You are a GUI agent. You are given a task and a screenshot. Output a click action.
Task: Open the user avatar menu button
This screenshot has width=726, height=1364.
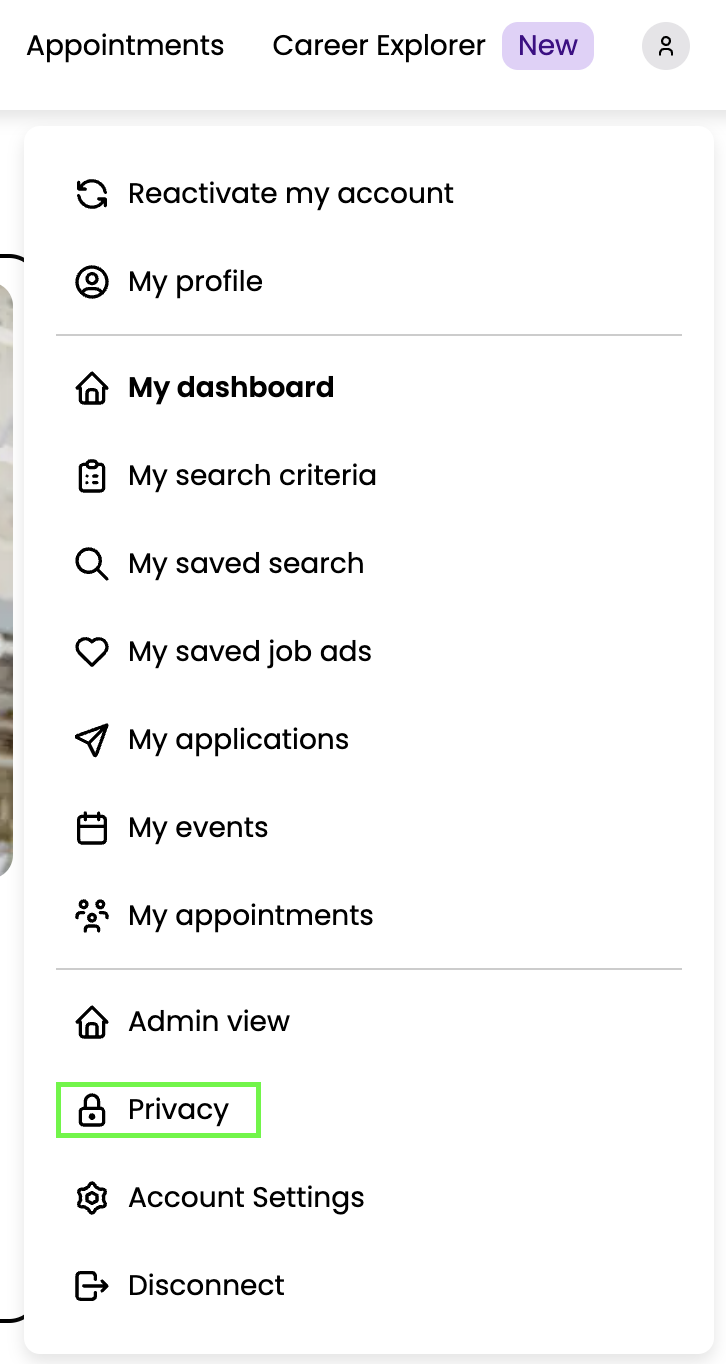pos(666,46)
